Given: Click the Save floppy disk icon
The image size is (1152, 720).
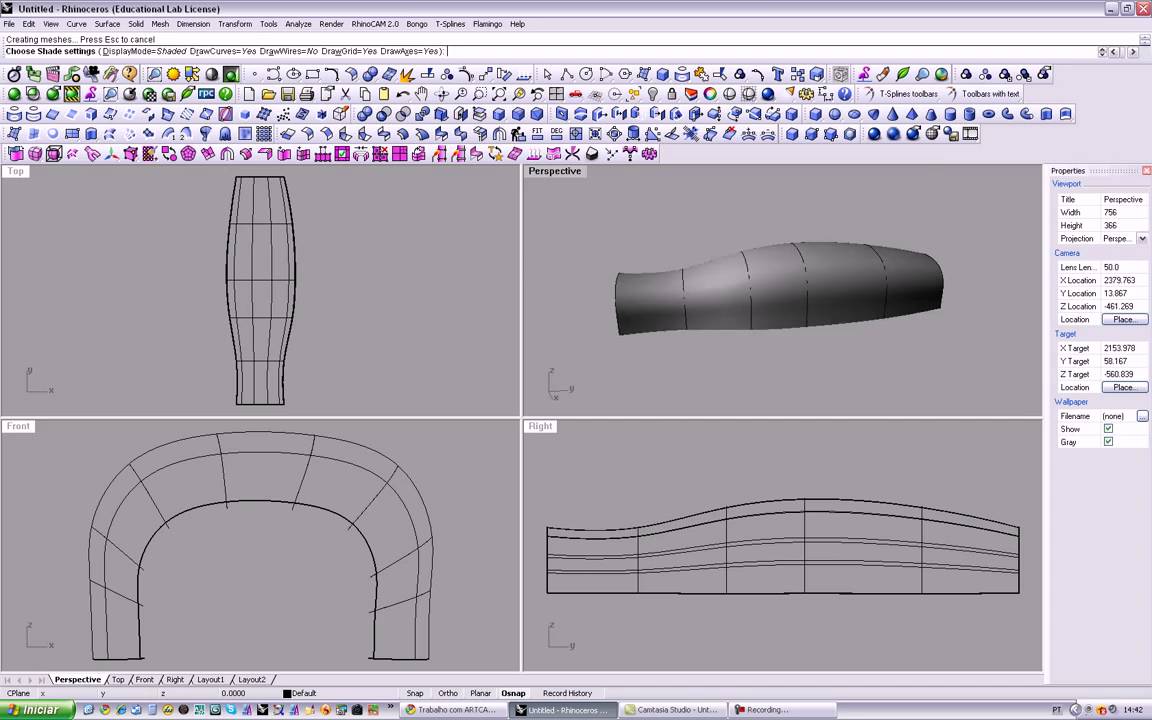Looking at the screenshot, I should click(x=287, y=94).
